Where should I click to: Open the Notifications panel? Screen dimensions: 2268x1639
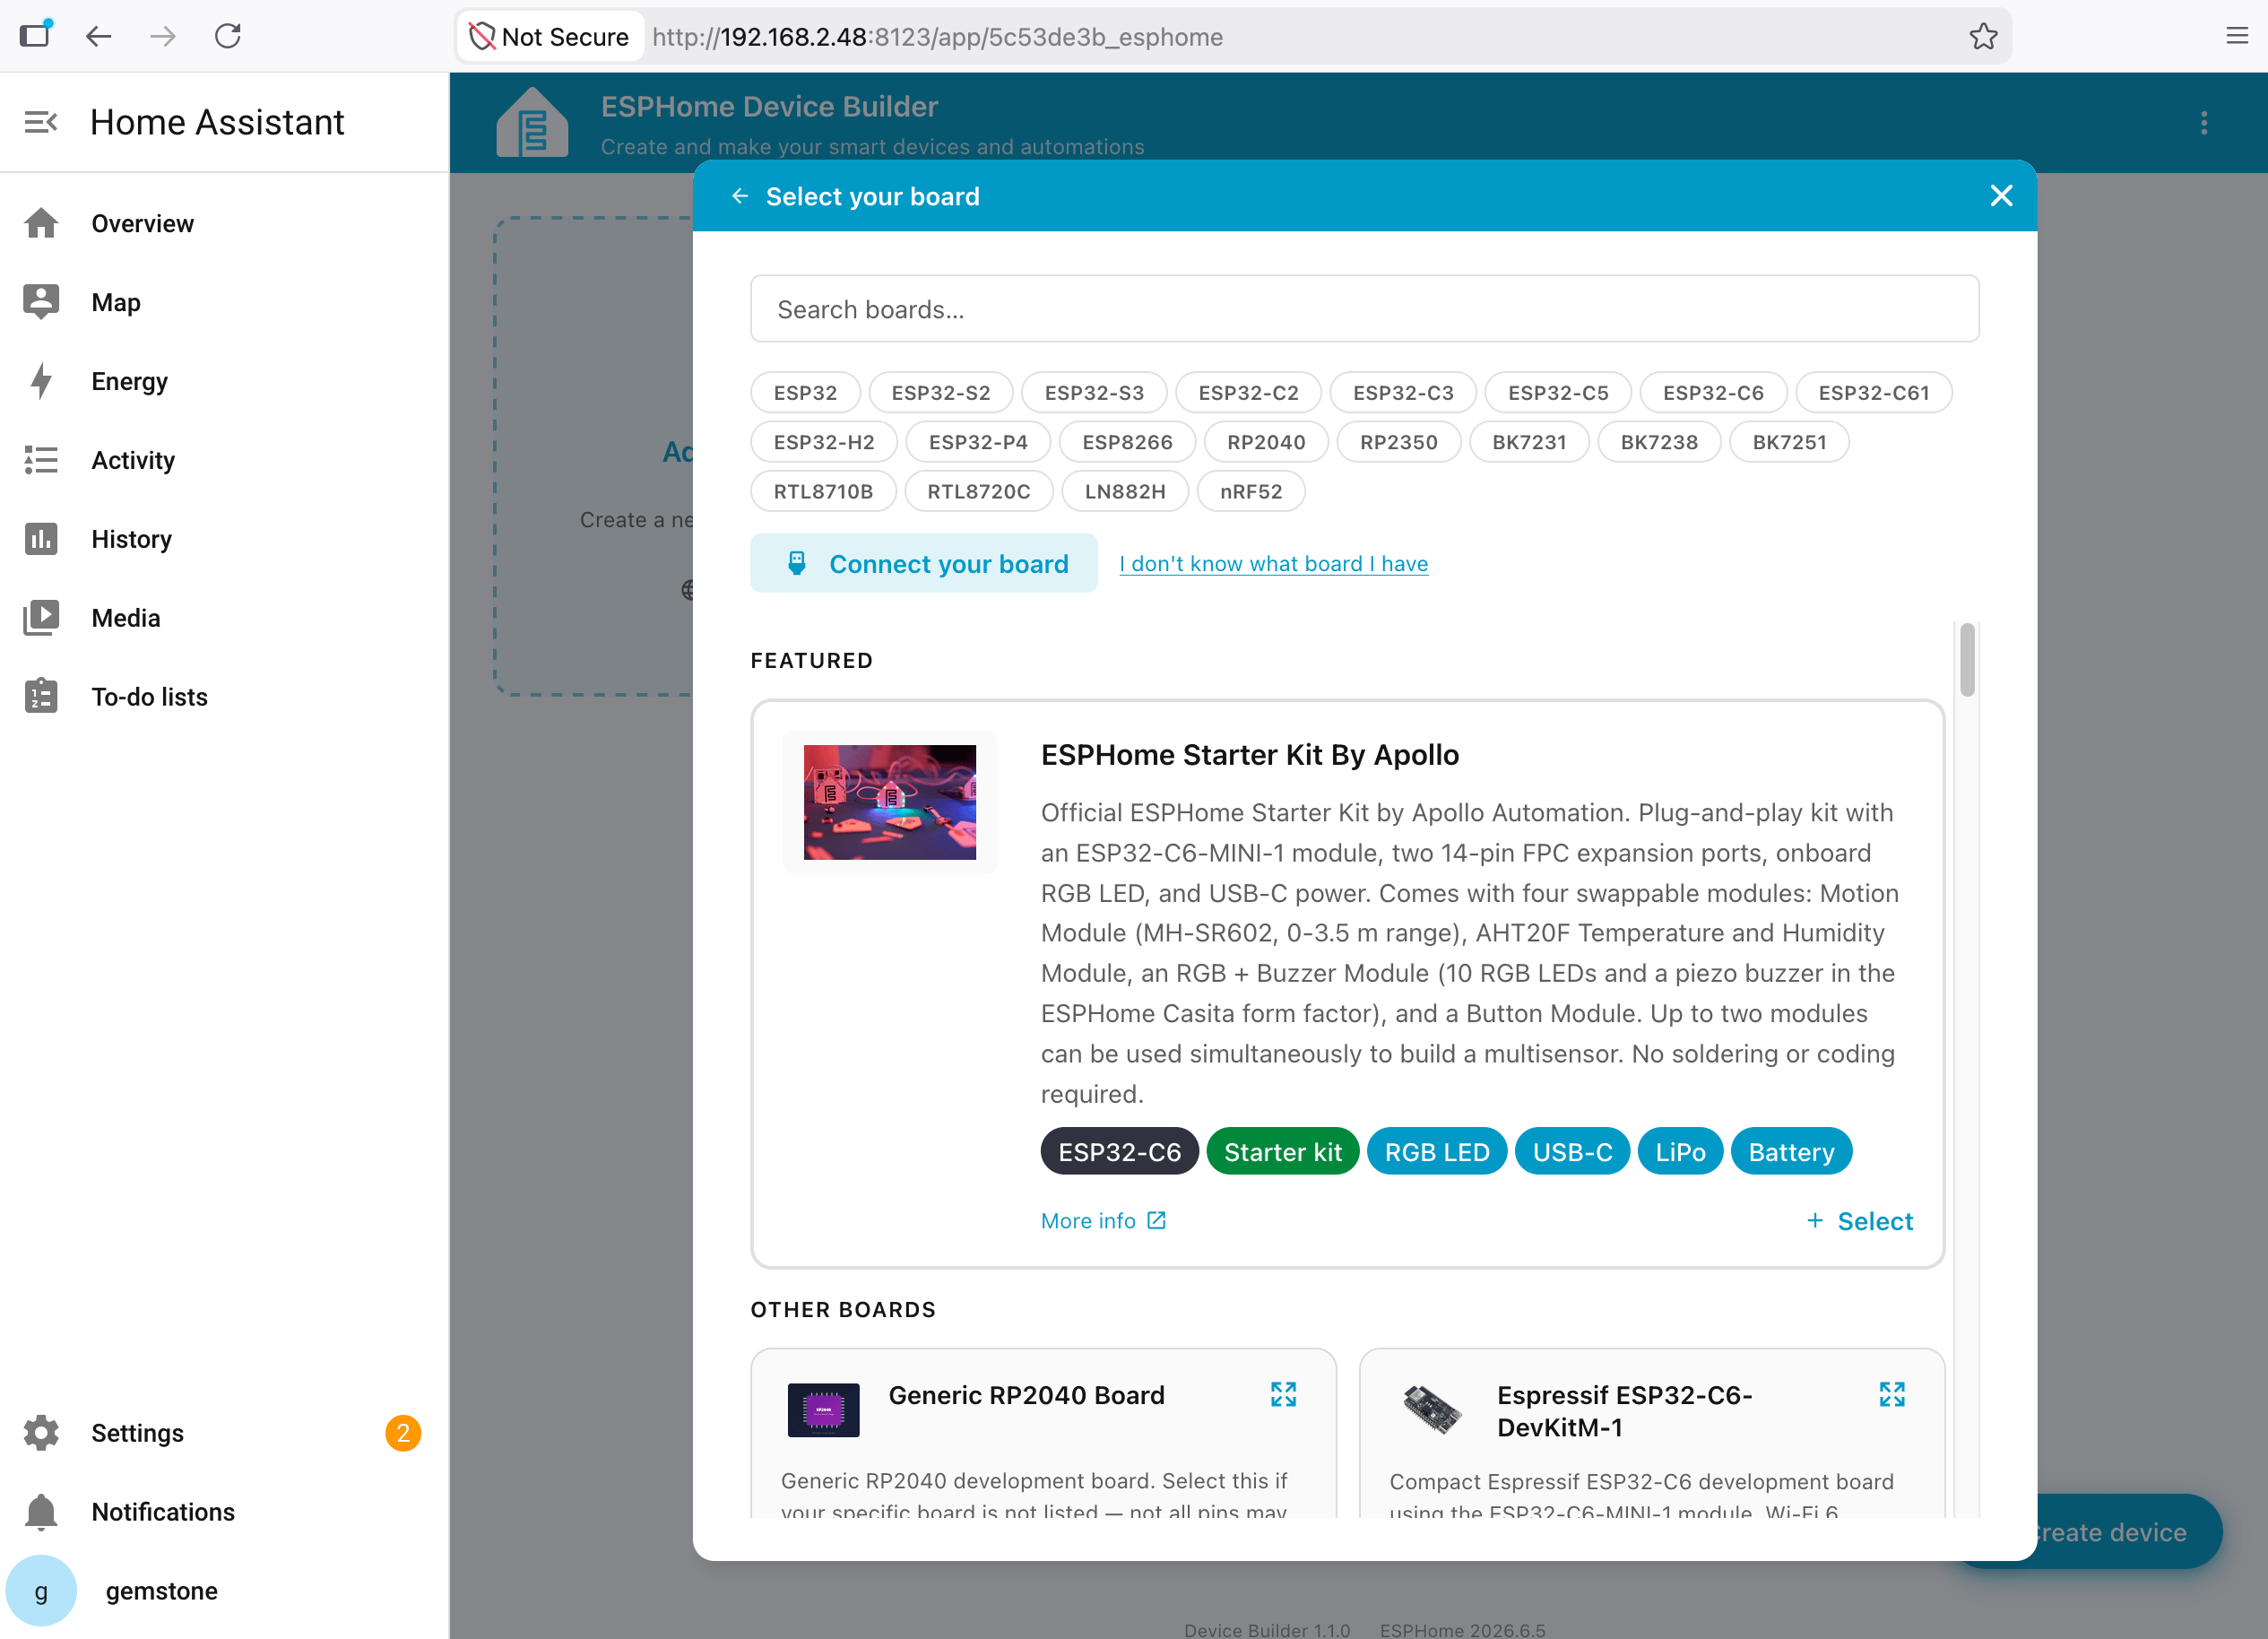225,1512
